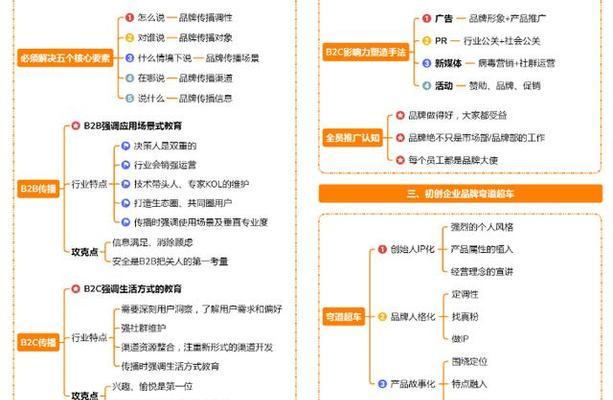Image resolution: width=613 pixels, height=400 pixels.
Task: Select the orange B2C传播 node
Action: [38, 343]
